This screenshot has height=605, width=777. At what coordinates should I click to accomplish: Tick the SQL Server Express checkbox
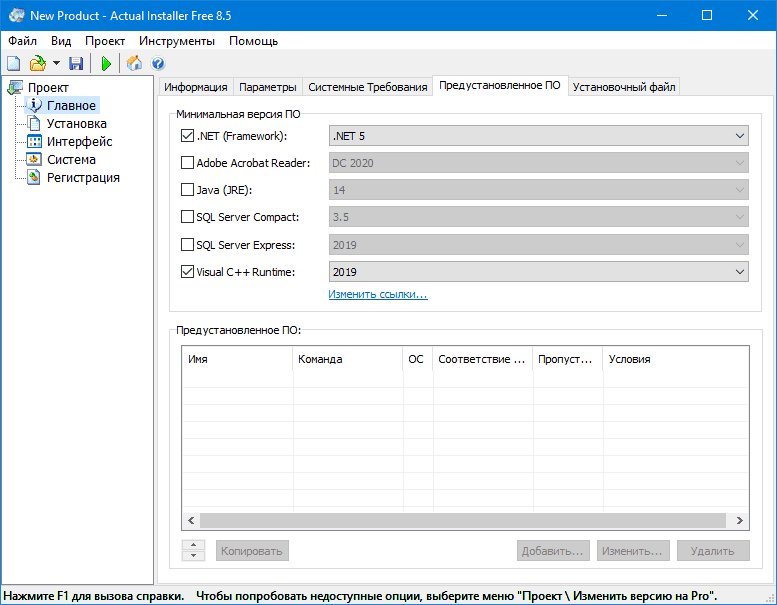(x=187, y=244)
